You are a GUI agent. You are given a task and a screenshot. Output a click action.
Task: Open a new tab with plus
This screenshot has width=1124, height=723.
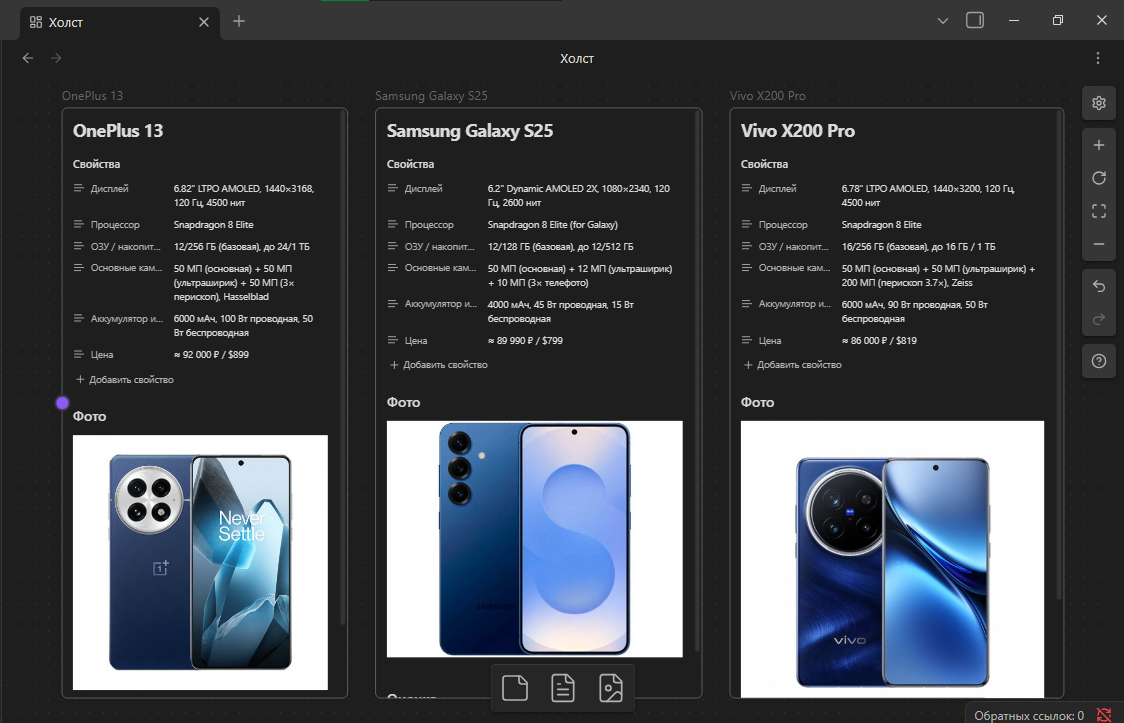[239, 21]
